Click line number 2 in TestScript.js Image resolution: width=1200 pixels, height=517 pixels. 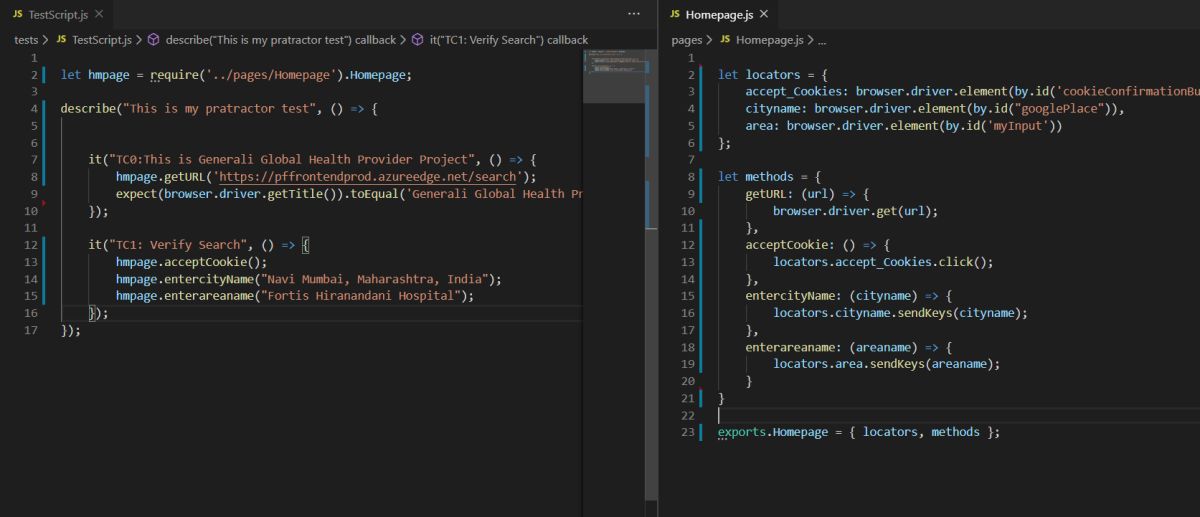click(34, 75)
